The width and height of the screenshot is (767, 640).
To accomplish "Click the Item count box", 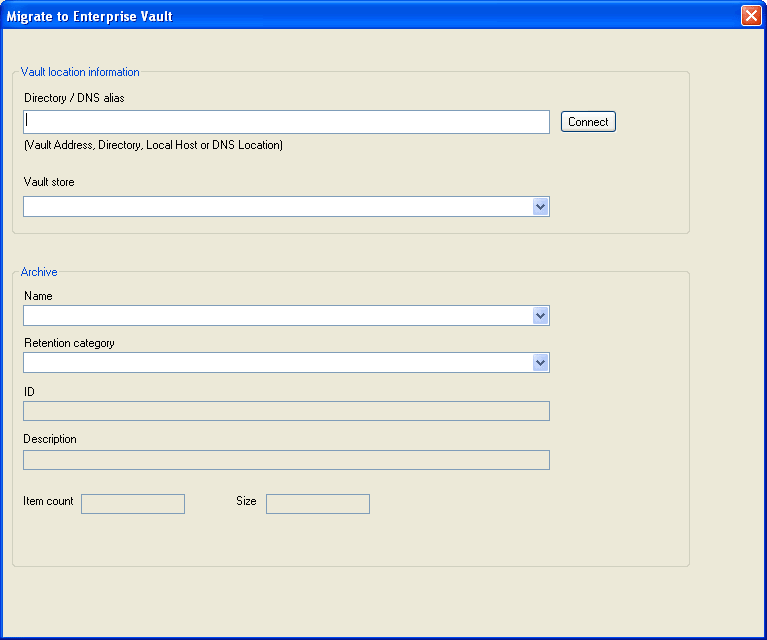I will (133, 504).
